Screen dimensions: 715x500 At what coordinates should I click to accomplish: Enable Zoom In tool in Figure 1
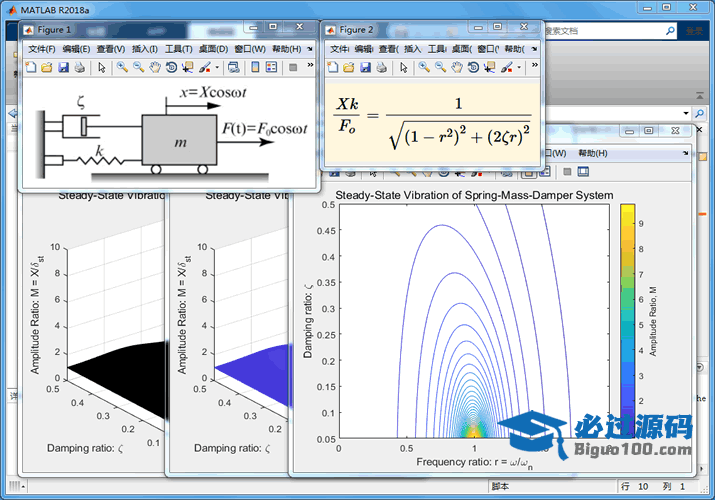click(122, 67)
